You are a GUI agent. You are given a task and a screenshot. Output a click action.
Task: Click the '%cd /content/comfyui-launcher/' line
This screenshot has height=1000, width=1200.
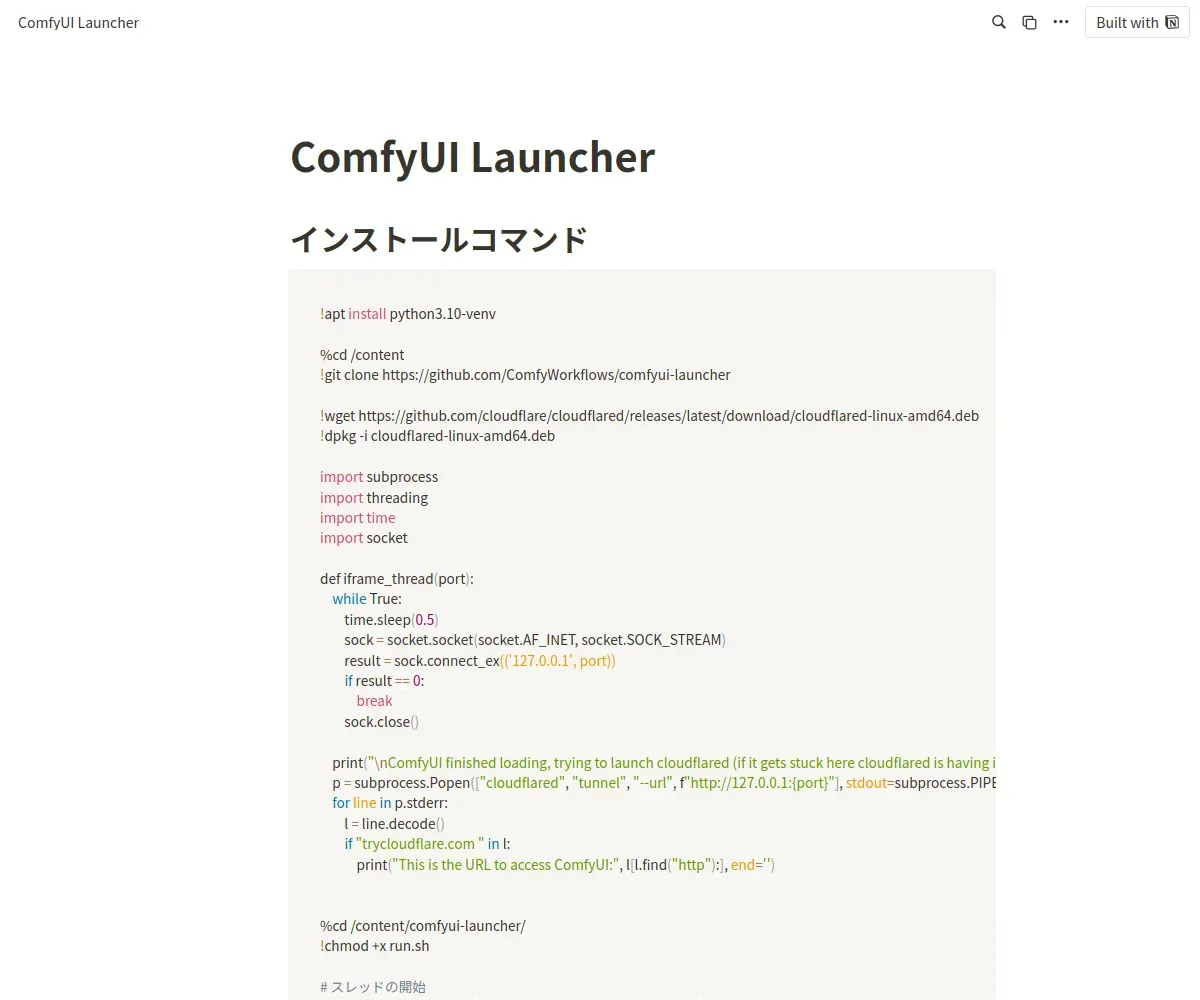point(423,926)
